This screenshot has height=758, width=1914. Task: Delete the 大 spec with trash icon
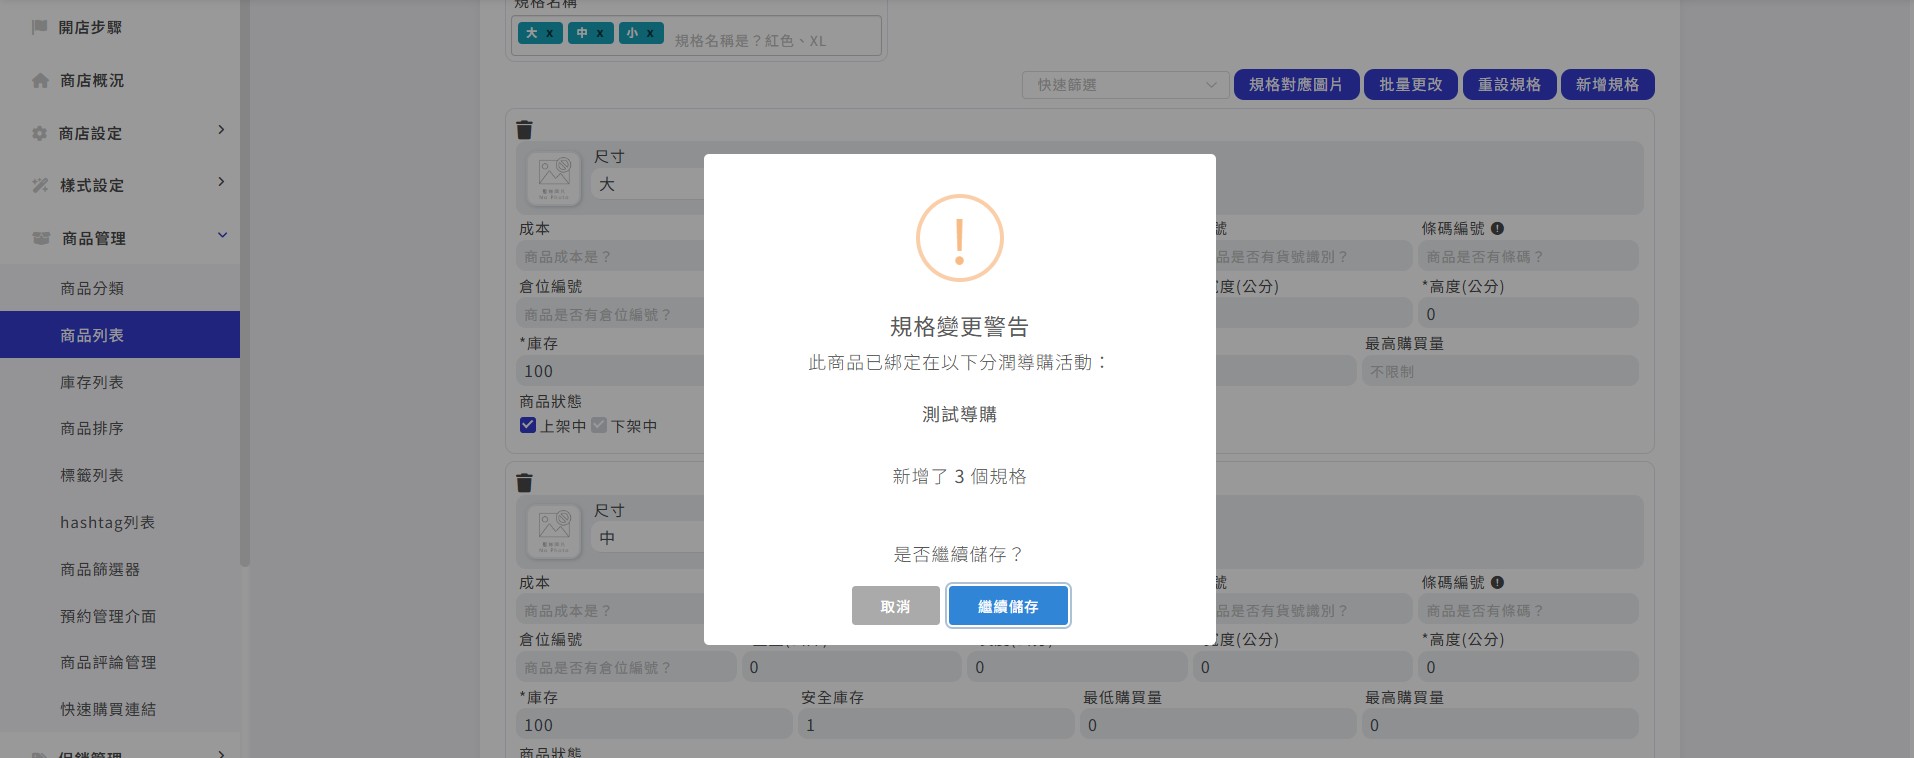(x=524, y=129)
